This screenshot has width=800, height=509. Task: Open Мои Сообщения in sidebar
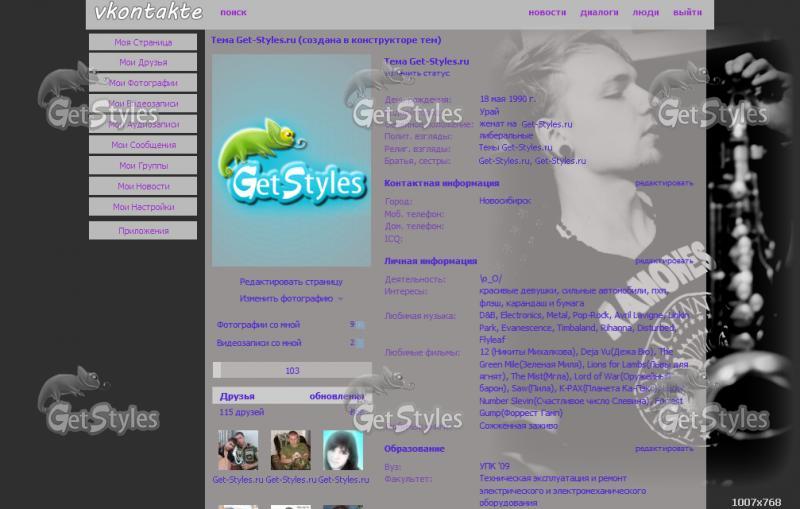point(143,145)
